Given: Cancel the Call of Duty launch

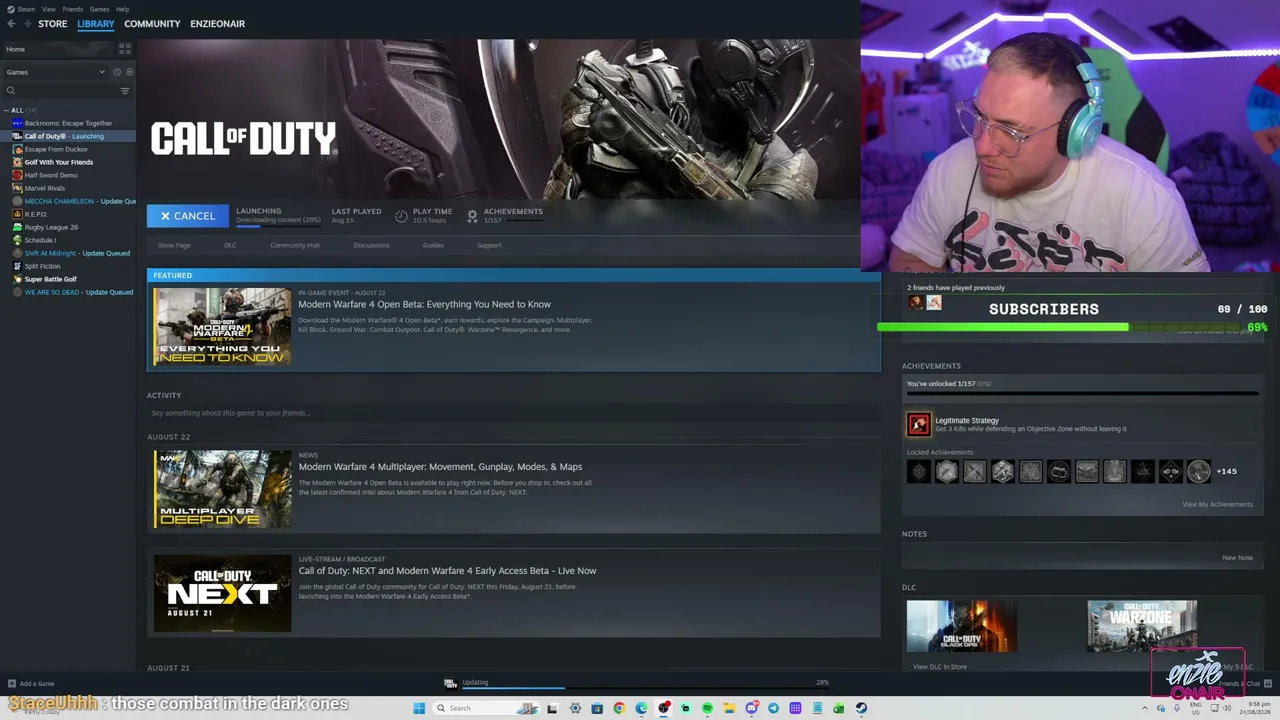Looking at the screenshot, I should pyautogui.click(x=188, y=216).
